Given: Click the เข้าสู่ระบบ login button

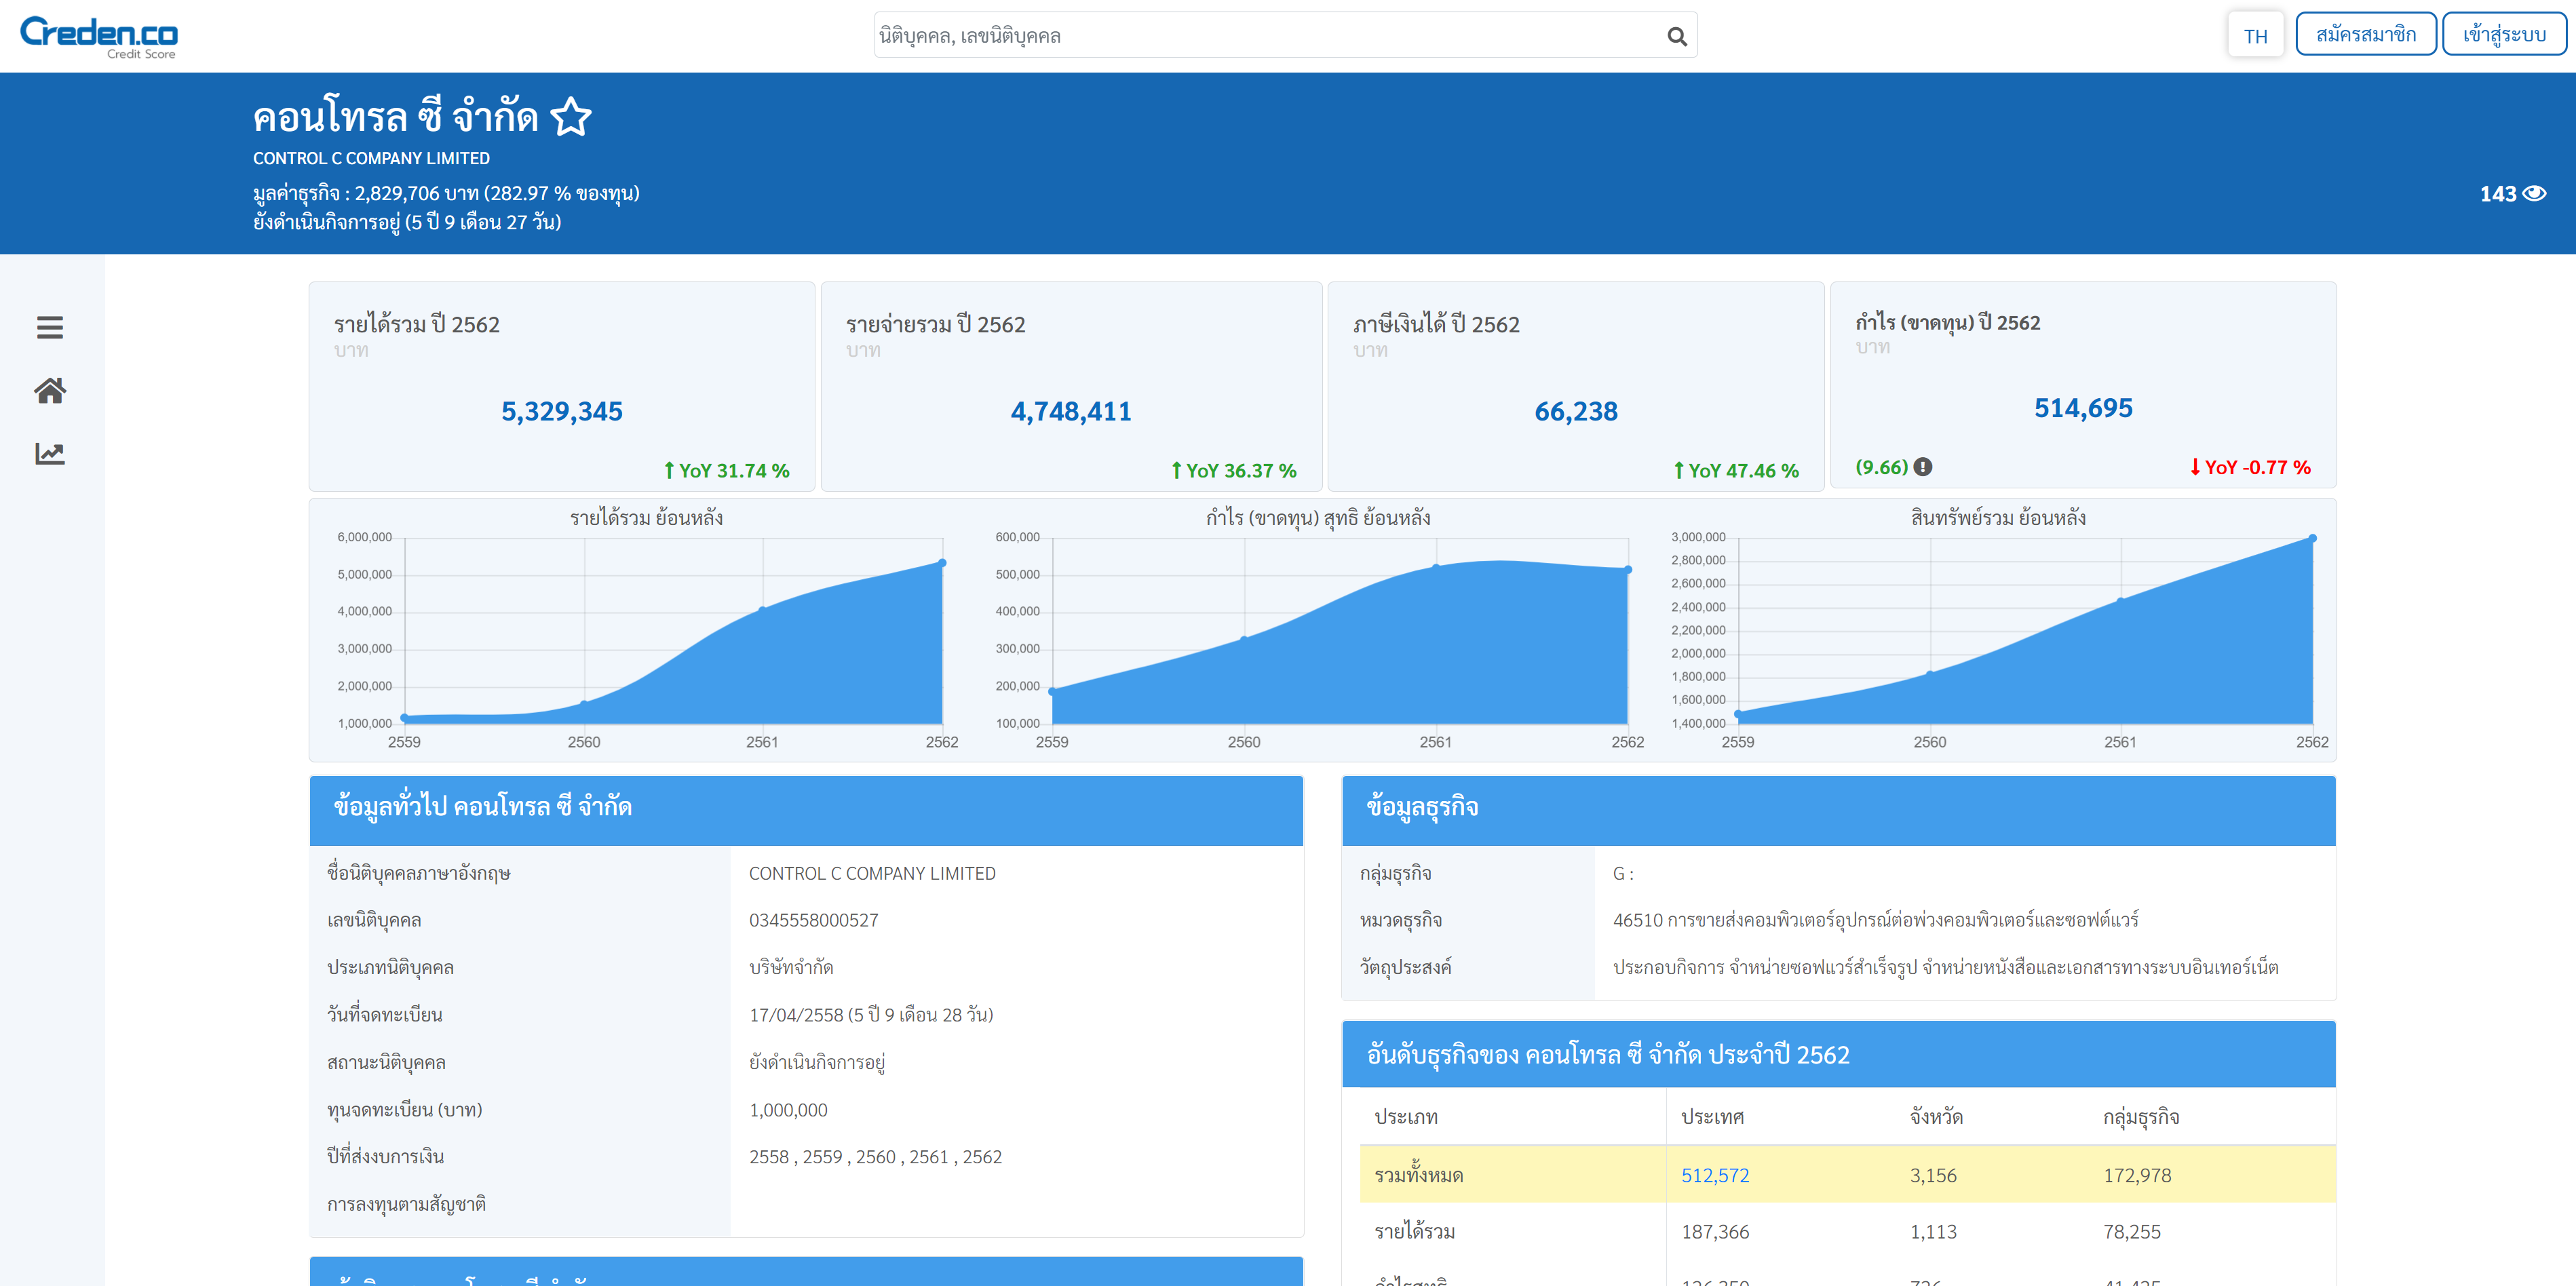Looking at the screenshot, I should 2503,35.
